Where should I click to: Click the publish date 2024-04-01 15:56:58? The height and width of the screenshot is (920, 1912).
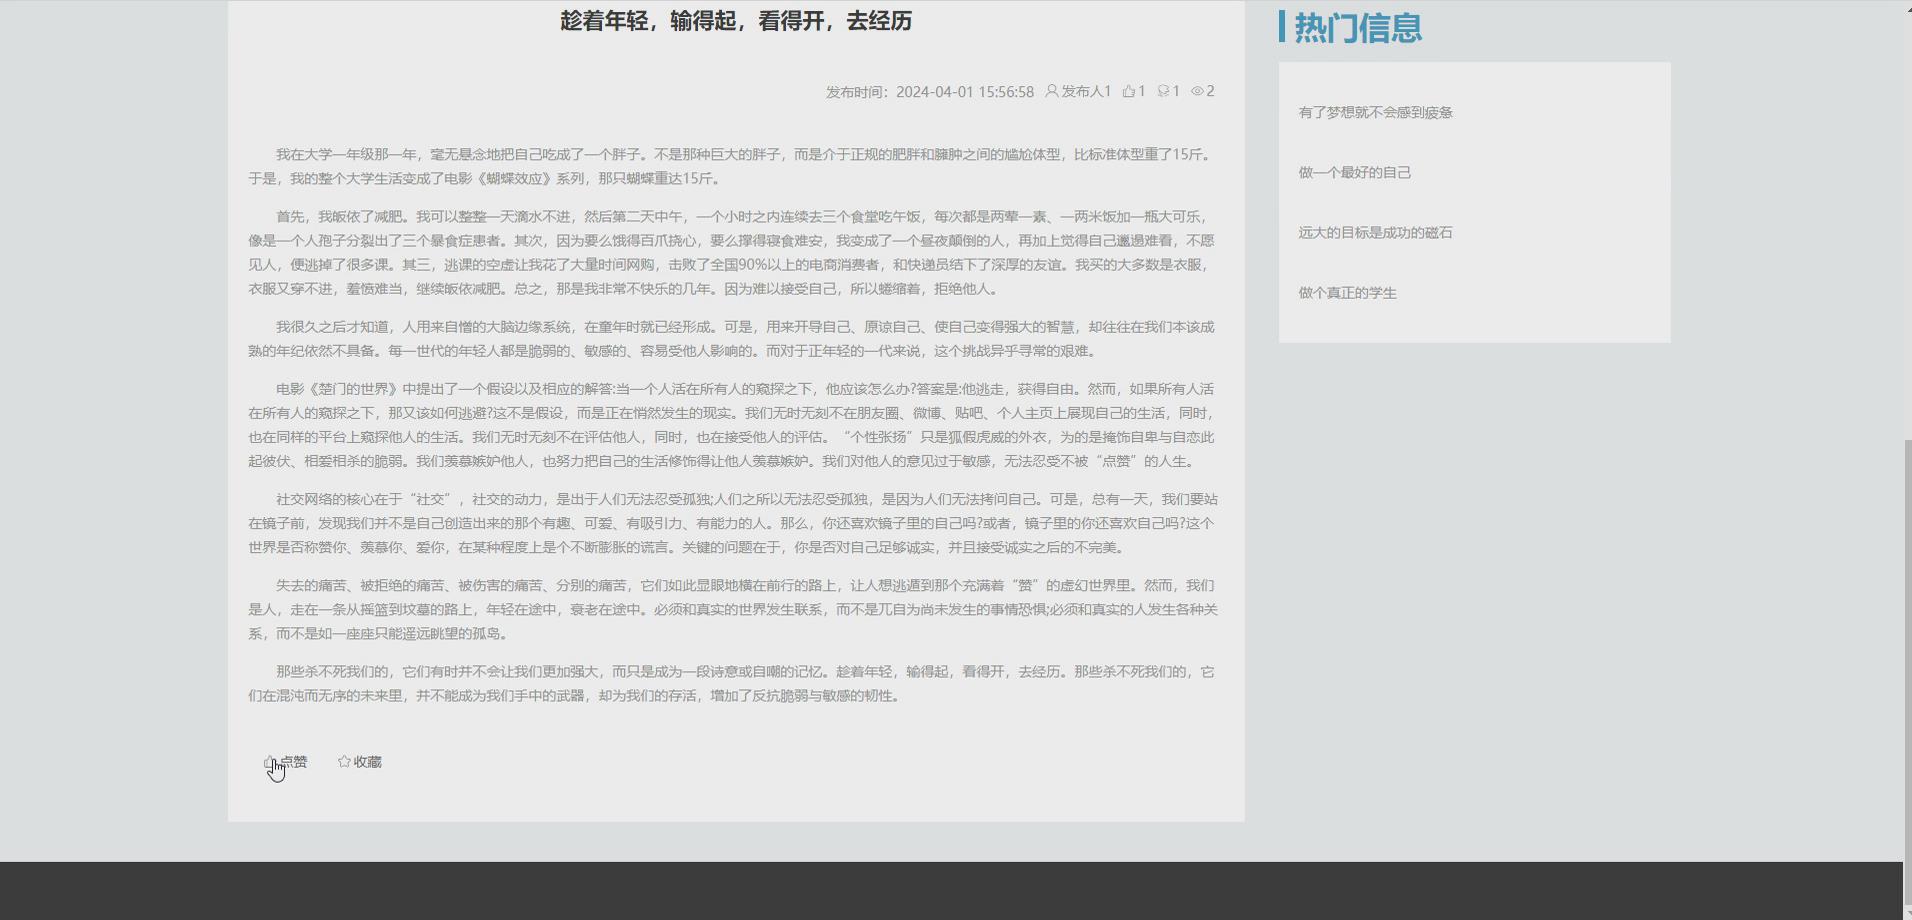(966, 90)
